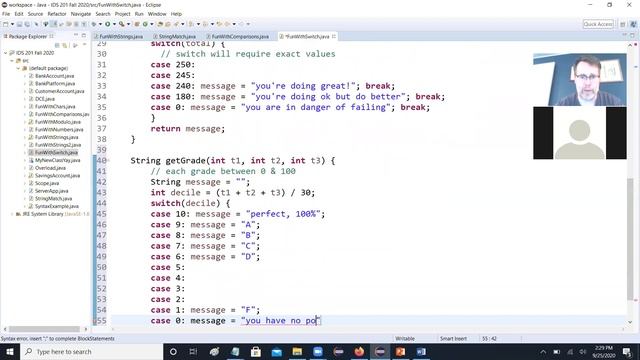Click the editor scroll-down arrow
The width and height of the screenshot is (640, 360).
pyautogui.click(x=631, y=322)
